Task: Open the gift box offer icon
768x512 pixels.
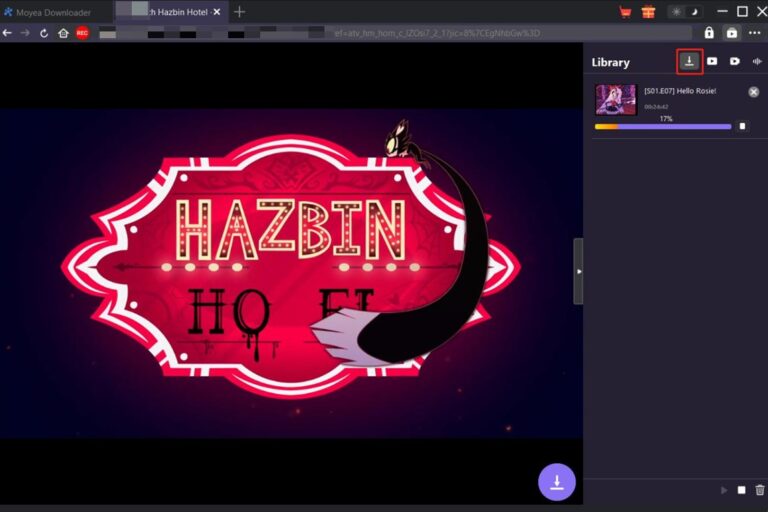Action: (x=648, y=12)
